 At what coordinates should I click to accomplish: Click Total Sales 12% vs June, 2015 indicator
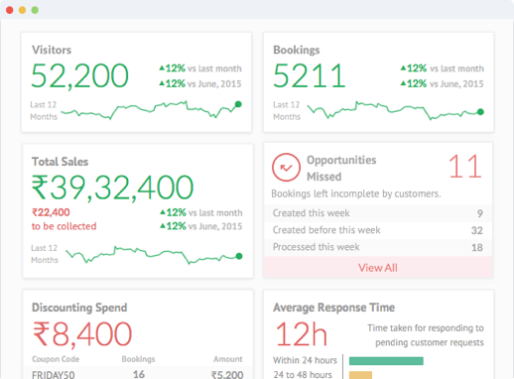201,226
